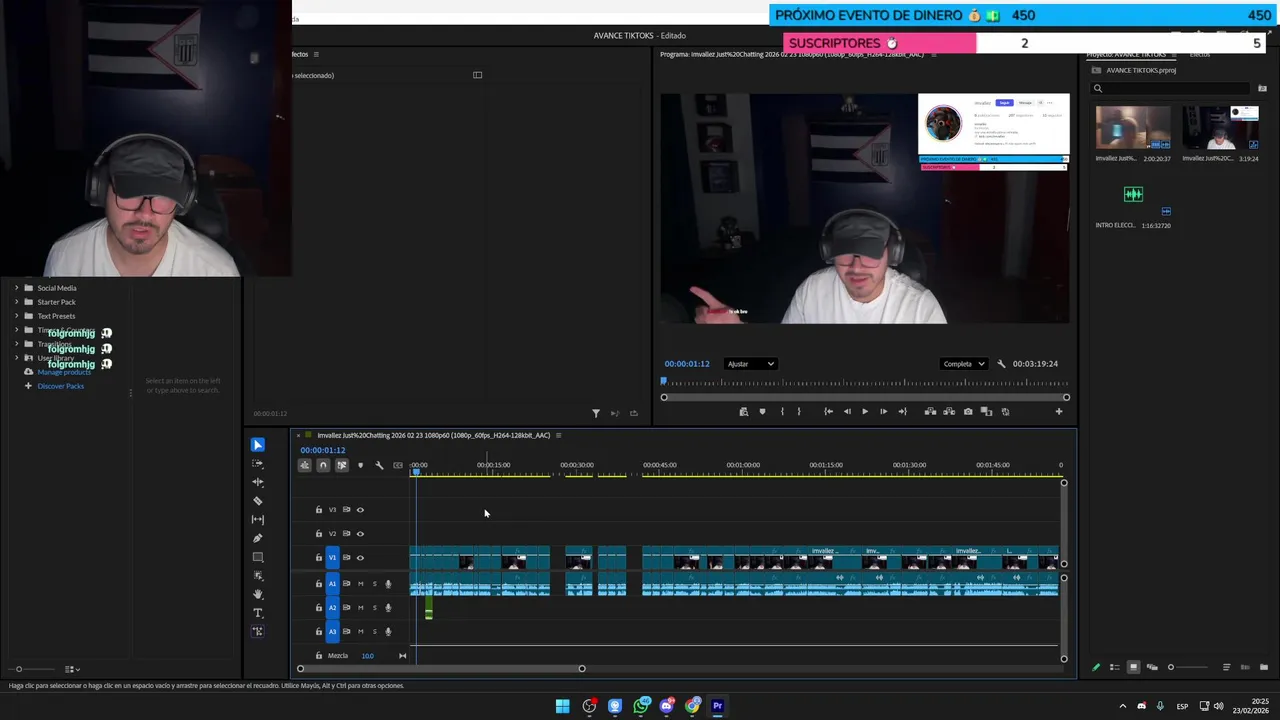Click the Program monitor settings wrench

click(1001, 364)
